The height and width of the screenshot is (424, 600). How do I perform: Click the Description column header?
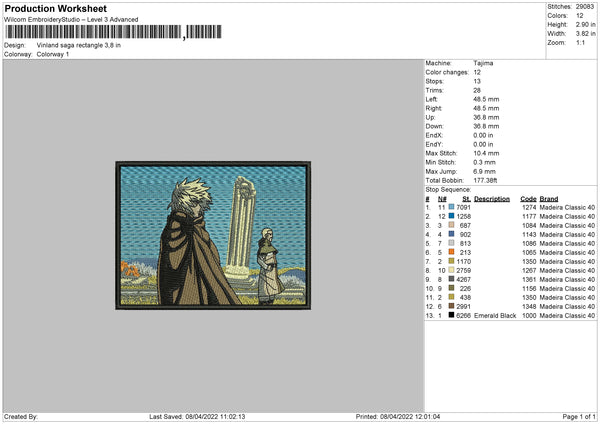(492, 199)
